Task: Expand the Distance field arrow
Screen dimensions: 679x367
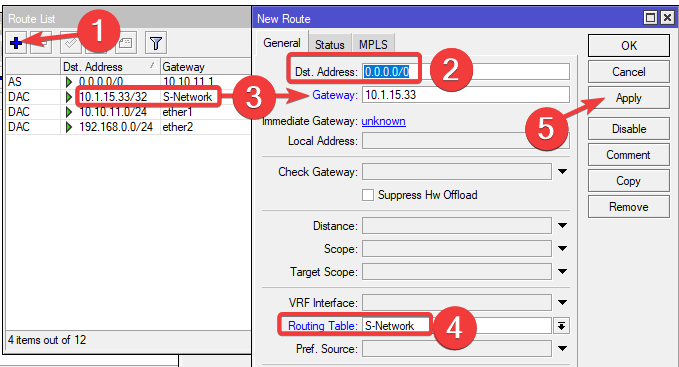Action: 562,225
